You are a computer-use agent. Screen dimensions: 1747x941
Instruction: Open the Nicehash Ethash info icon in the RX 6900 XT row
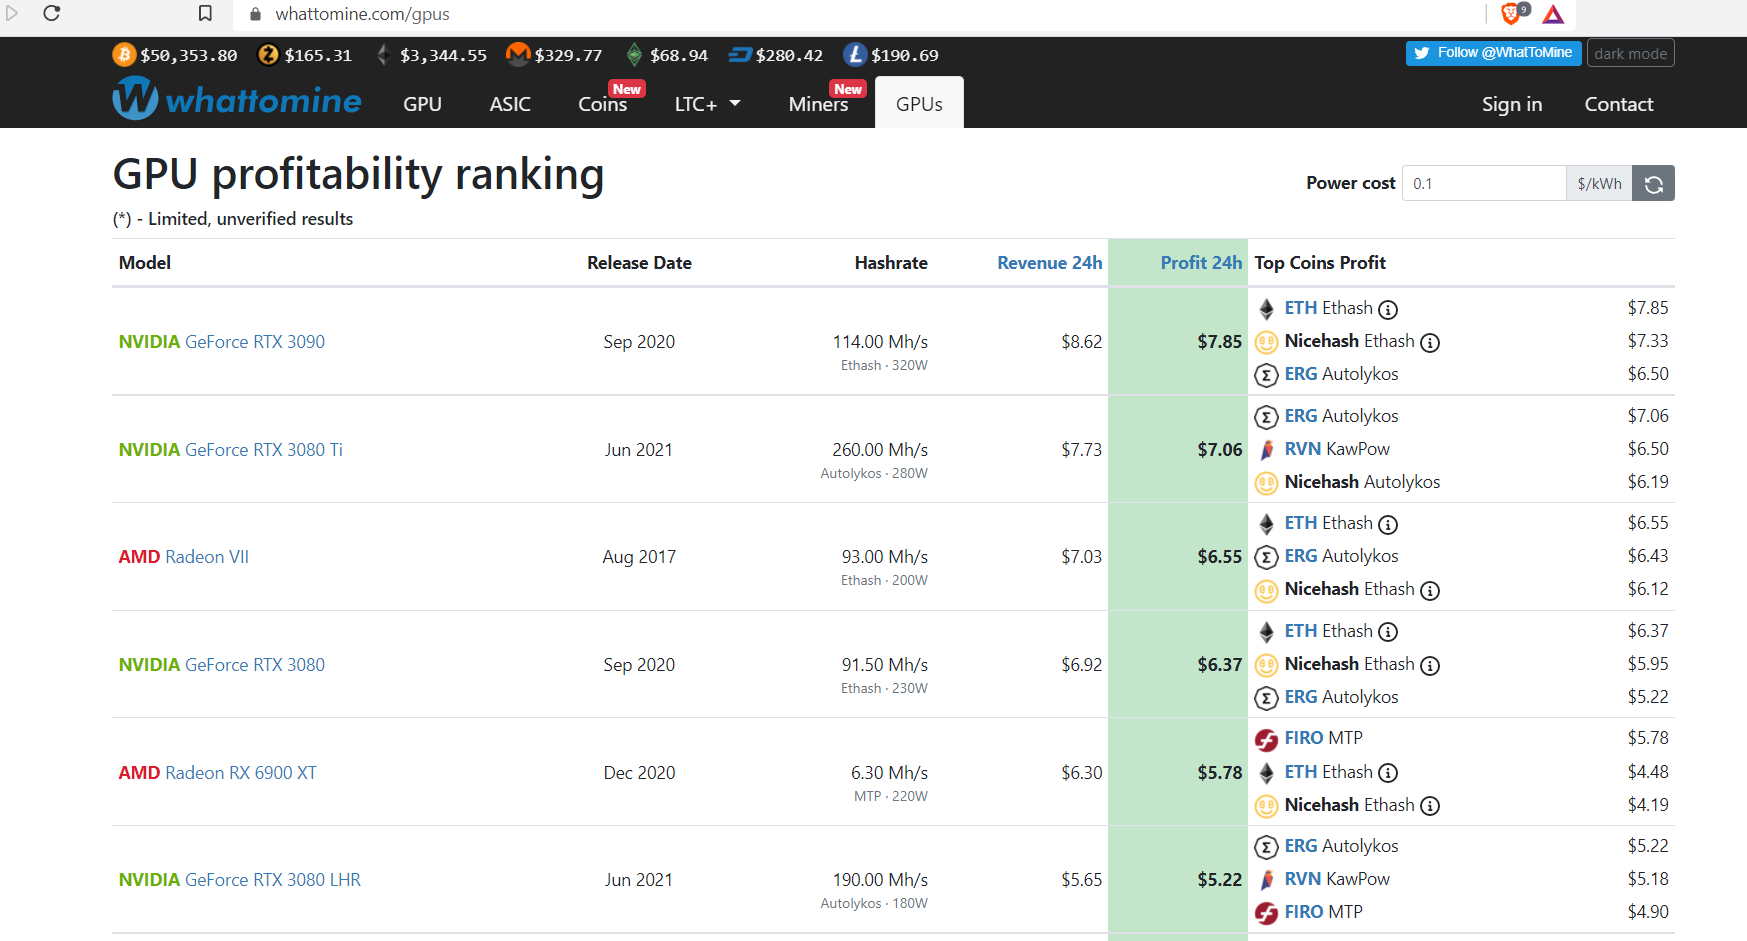point(1430,806)
